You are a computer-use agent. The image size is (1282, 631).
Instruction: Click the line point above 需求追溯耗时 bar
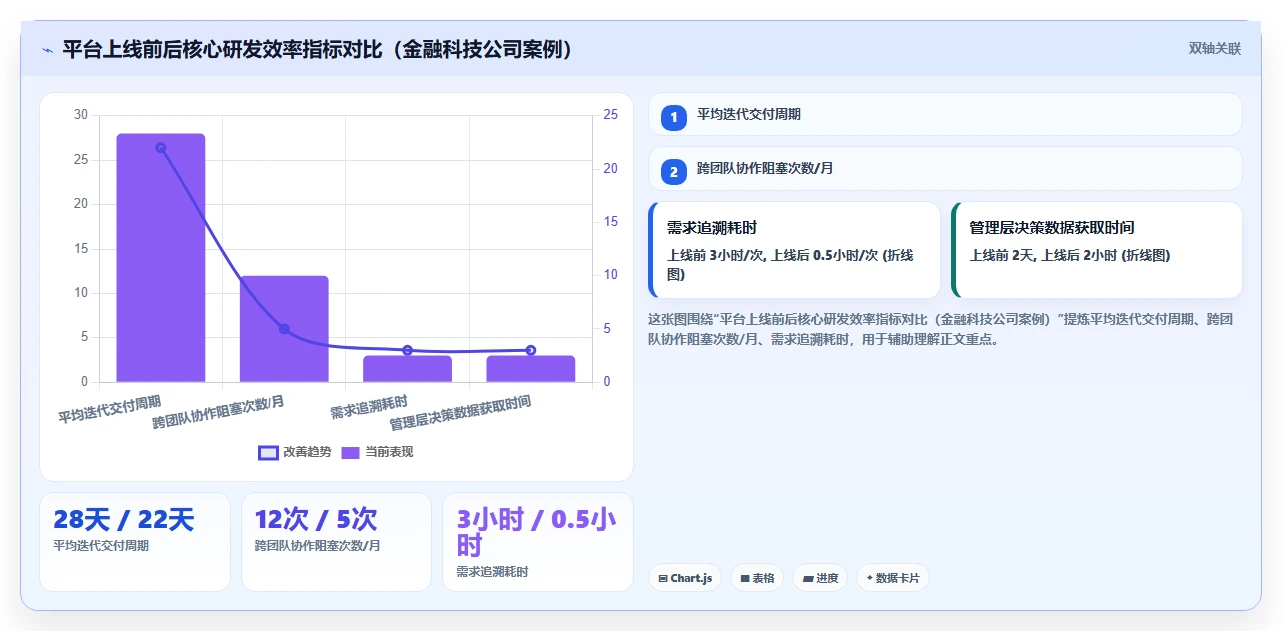point(407,350)
